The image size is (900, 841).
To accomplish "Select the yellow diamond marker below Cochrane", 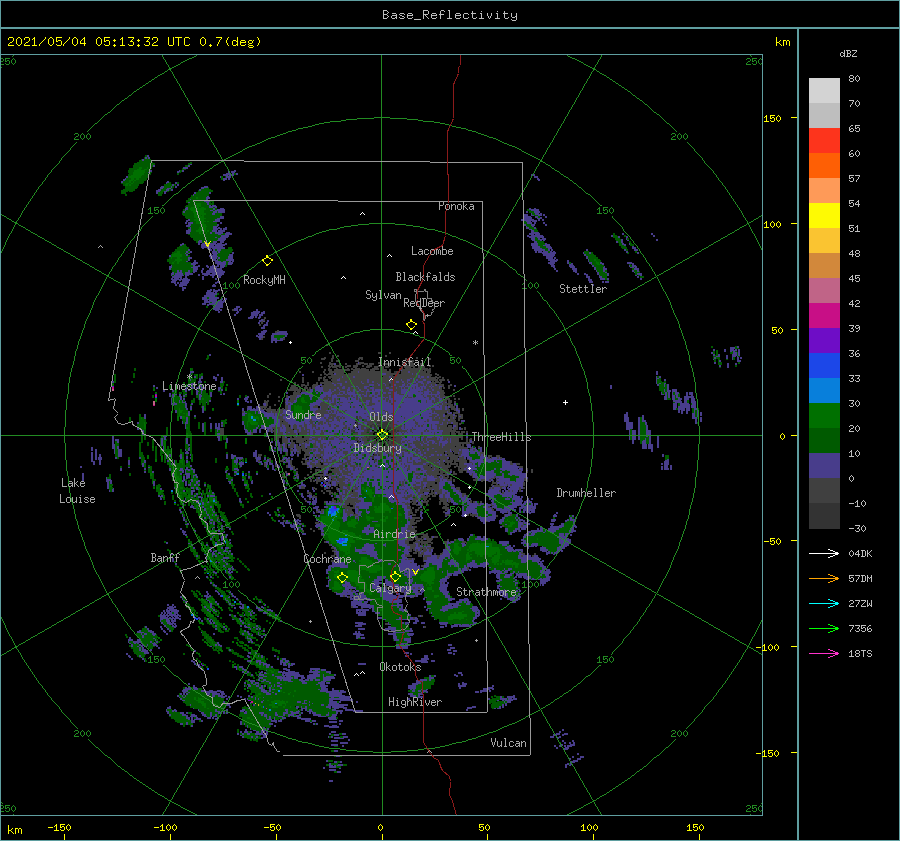I will pyautogui.click(x=342, y=578).
